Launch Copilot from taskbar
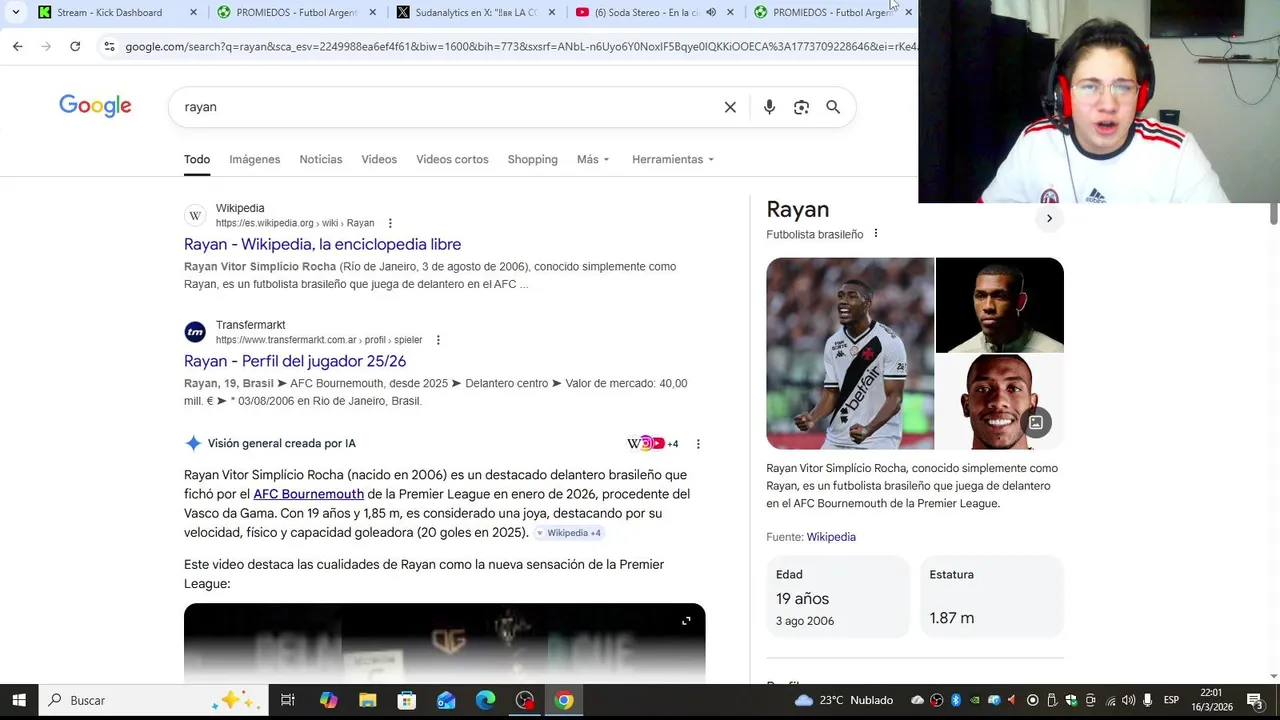 (328, 700)
